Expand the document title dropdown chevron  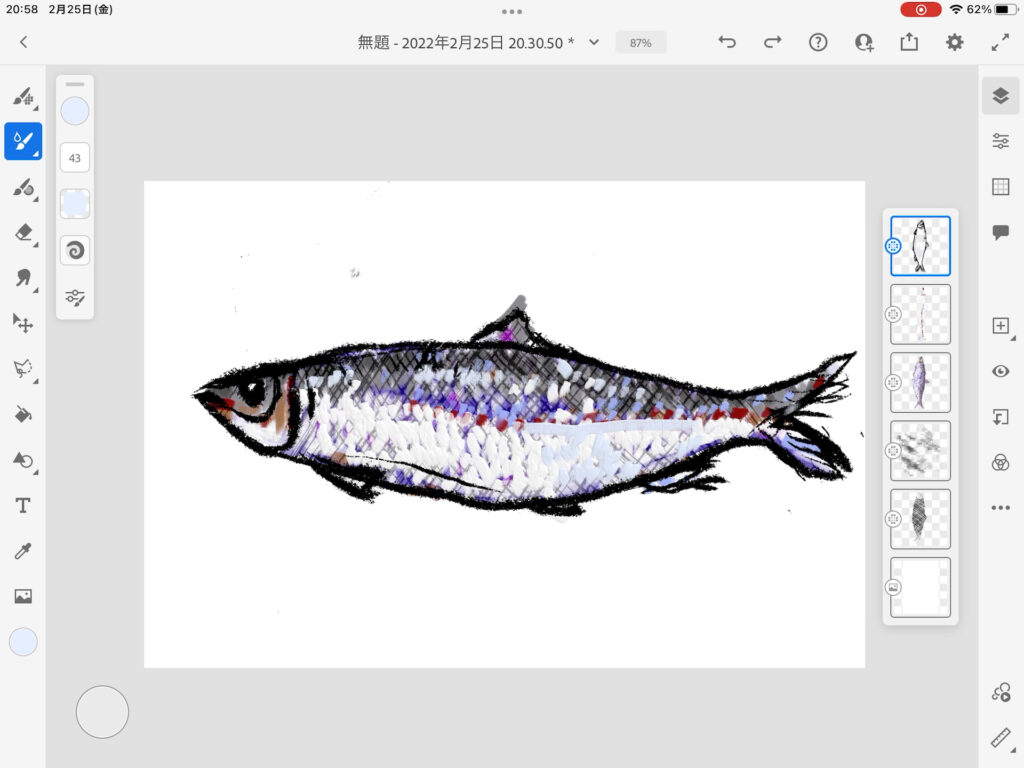tap(594, 42)
